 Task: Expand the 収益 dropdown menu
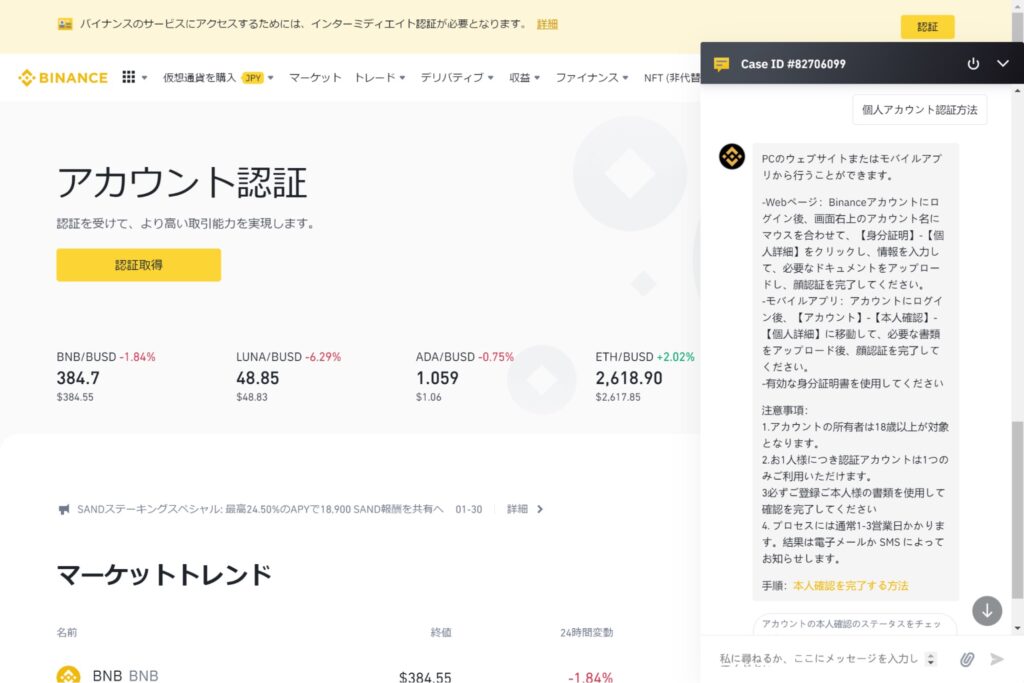point(524,78)
